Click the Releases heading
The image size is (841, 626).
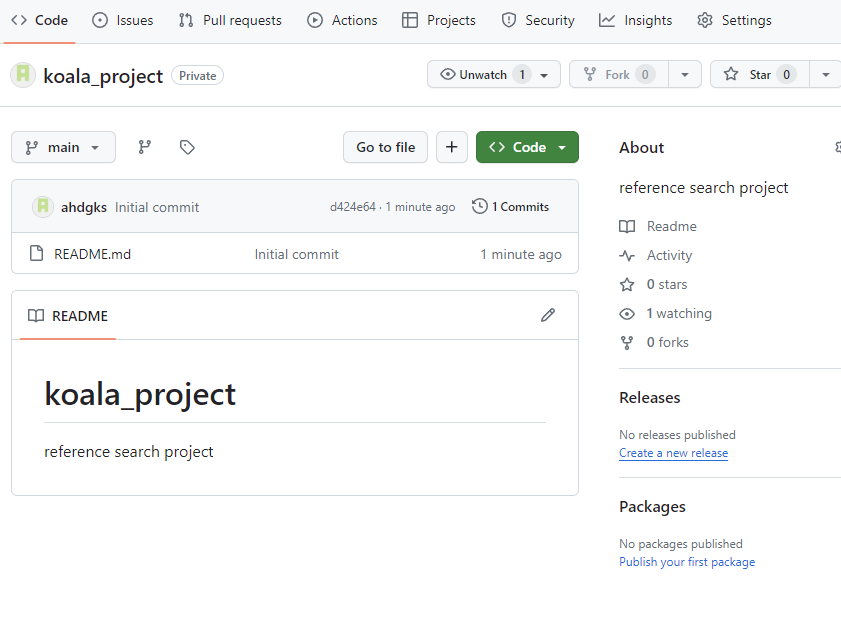click(650, 397)
